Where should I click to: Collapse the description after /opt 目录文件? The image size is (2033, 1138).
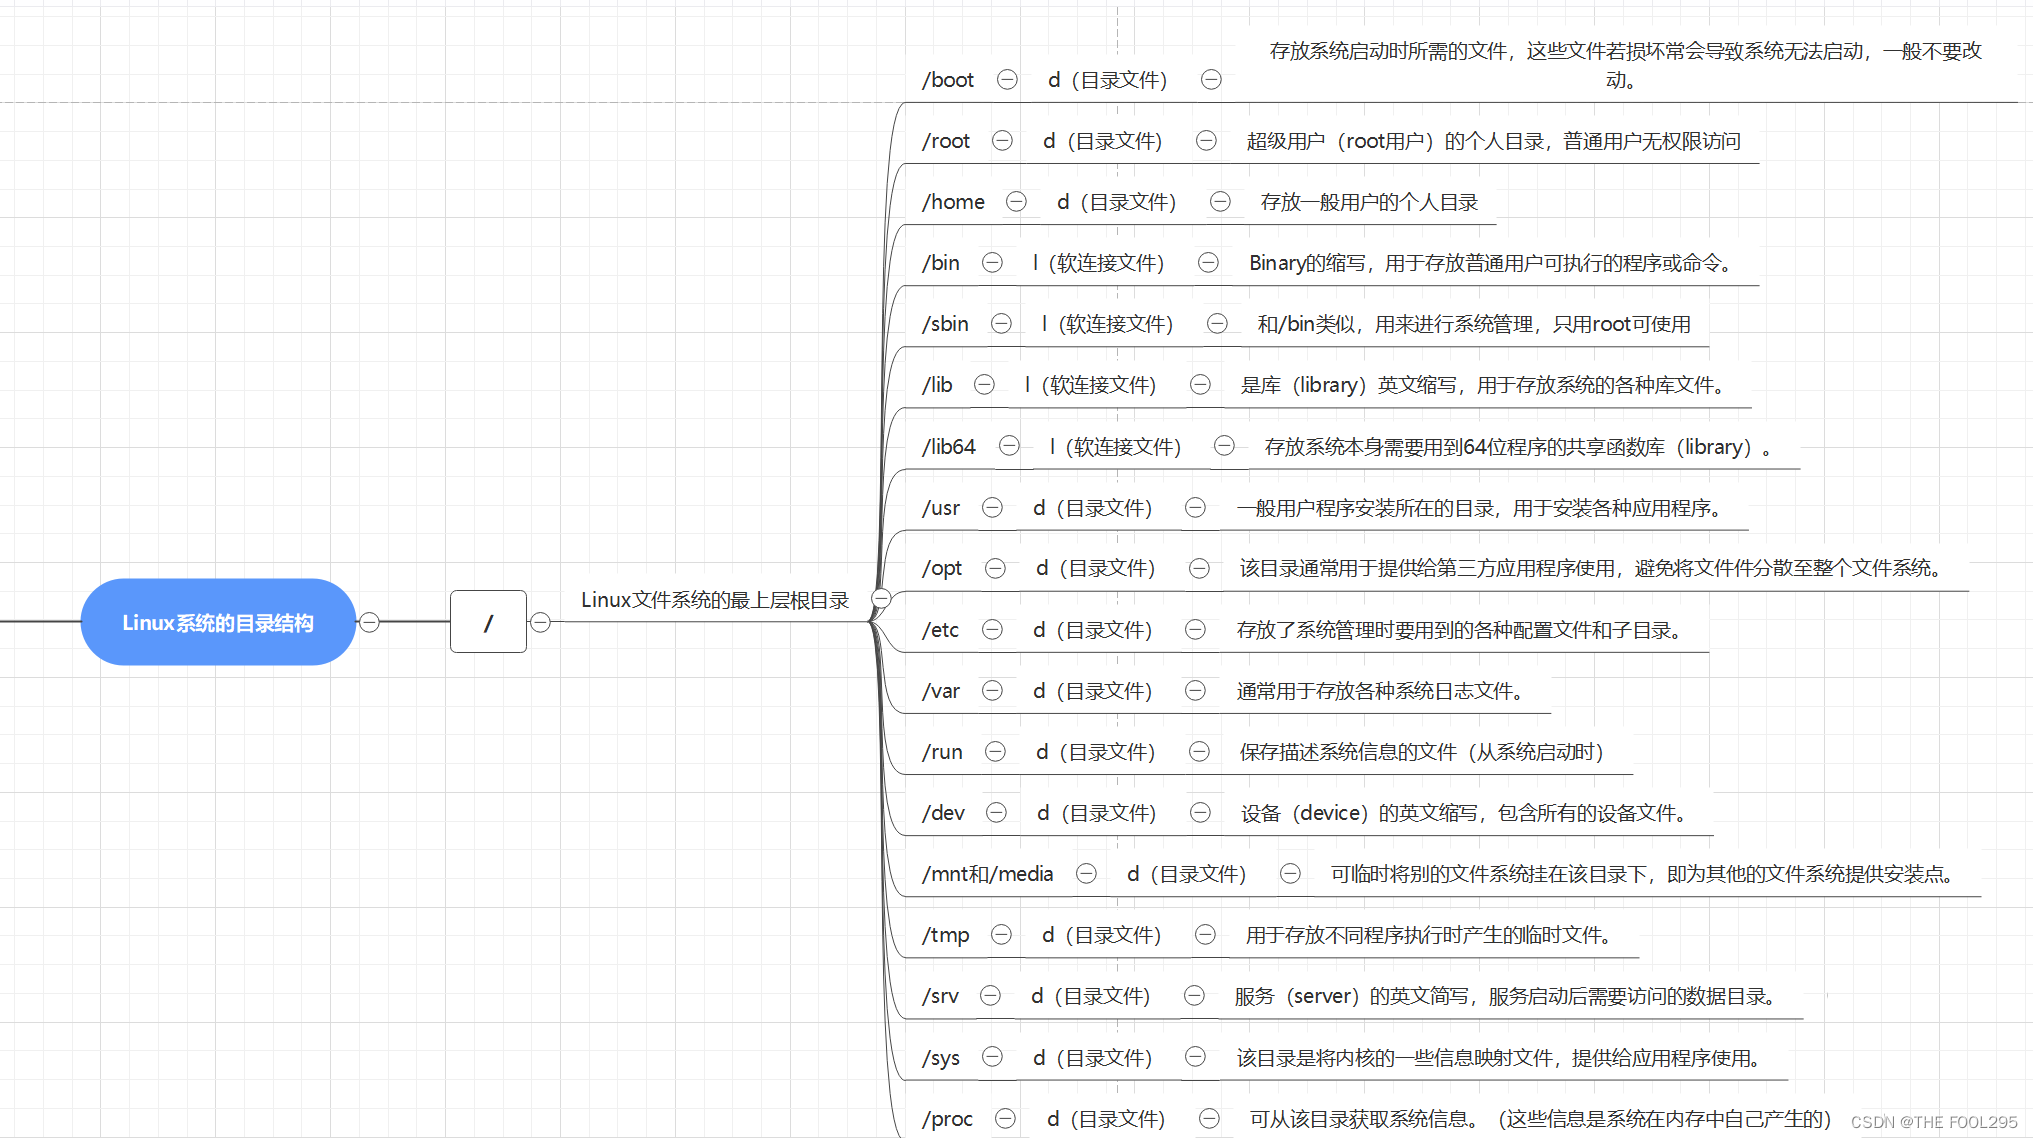1199,568
